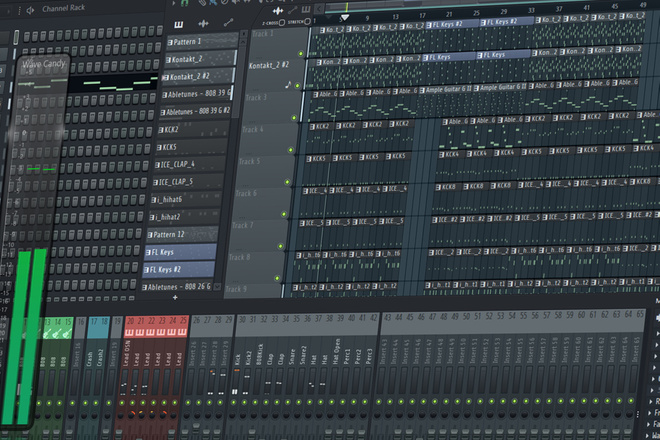The height and width of the screenshot is (440, 660).
Task: Mute Track 7 using its green LED
Action: tap(280, 246)
